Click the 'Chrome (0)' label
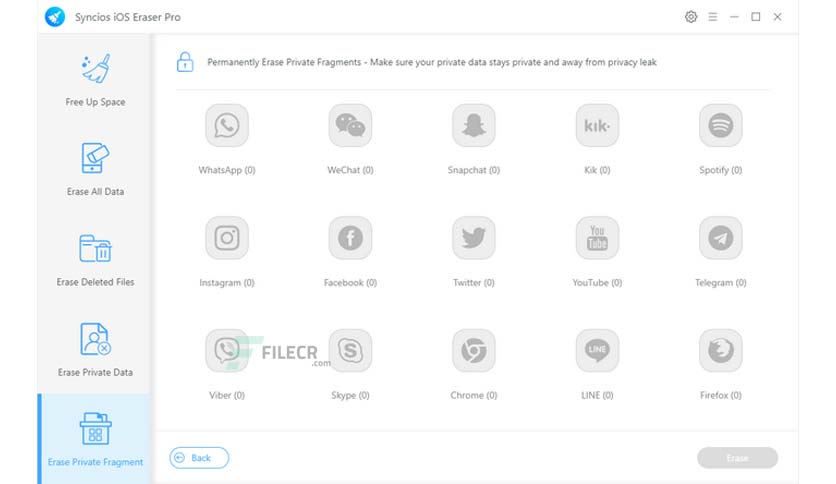 tap(473, 395)
